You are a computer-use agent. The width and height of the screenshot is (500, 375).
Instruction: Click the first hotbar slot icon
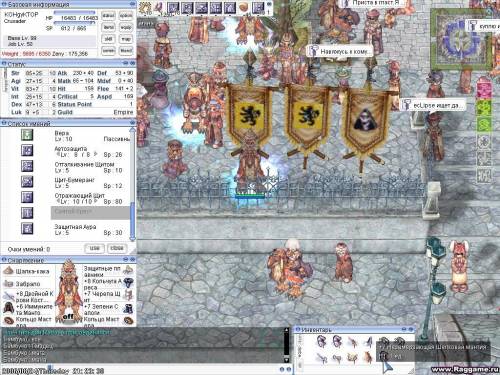tap(145, 7)
